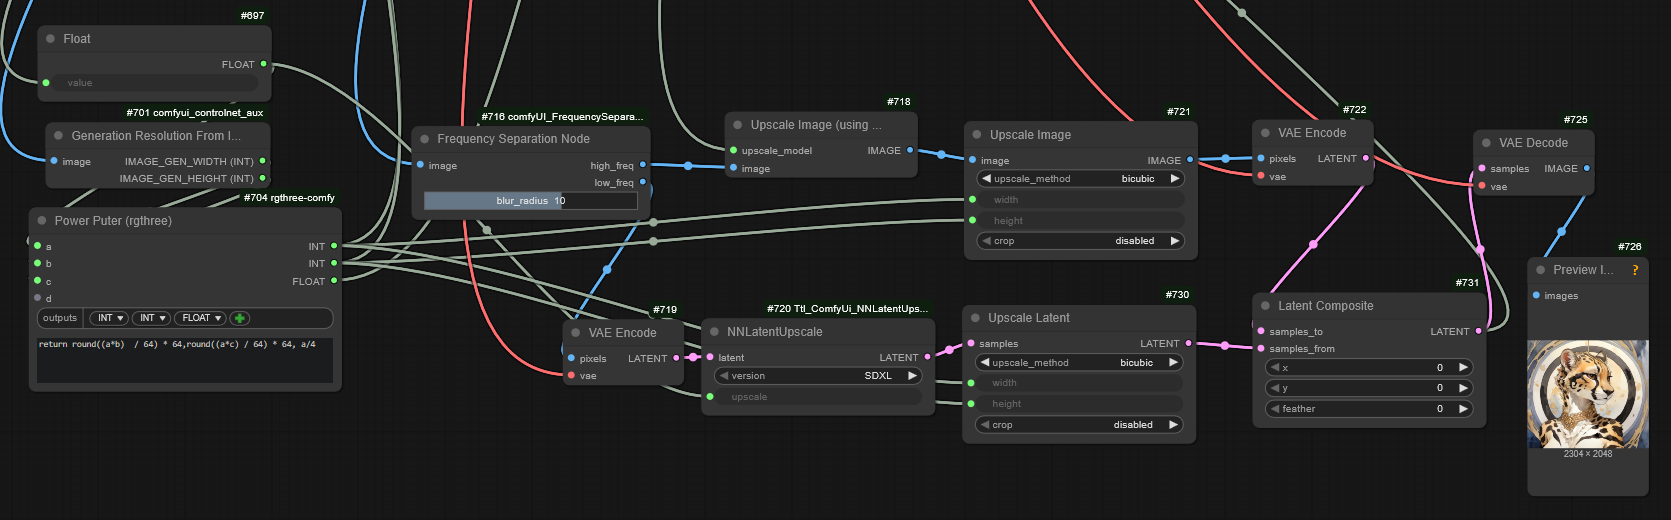Increase feather value in Latent Composite
Image resolution: width=1671 pixels, height=520 pixels.
click(x=1463, y=409)
